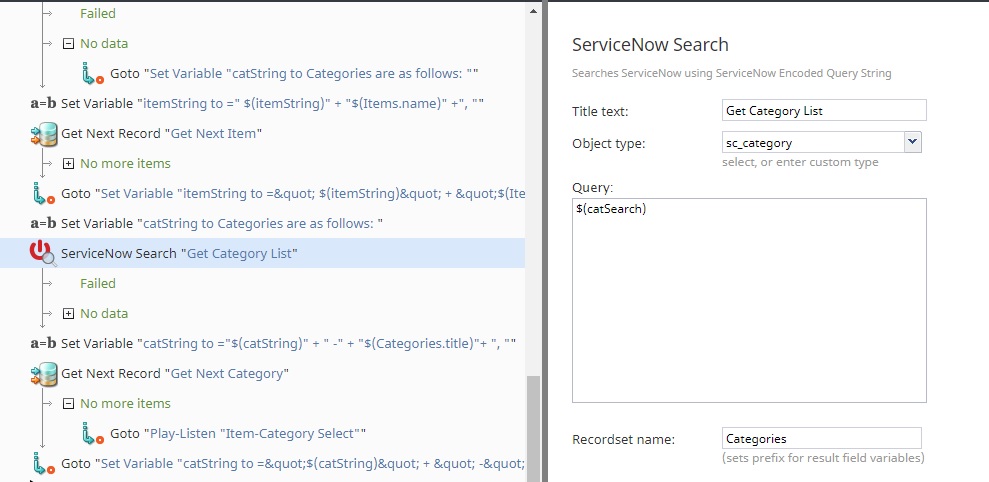989x482 pixels.
Task: Click inside the Query text area
Action: point(749,300)
